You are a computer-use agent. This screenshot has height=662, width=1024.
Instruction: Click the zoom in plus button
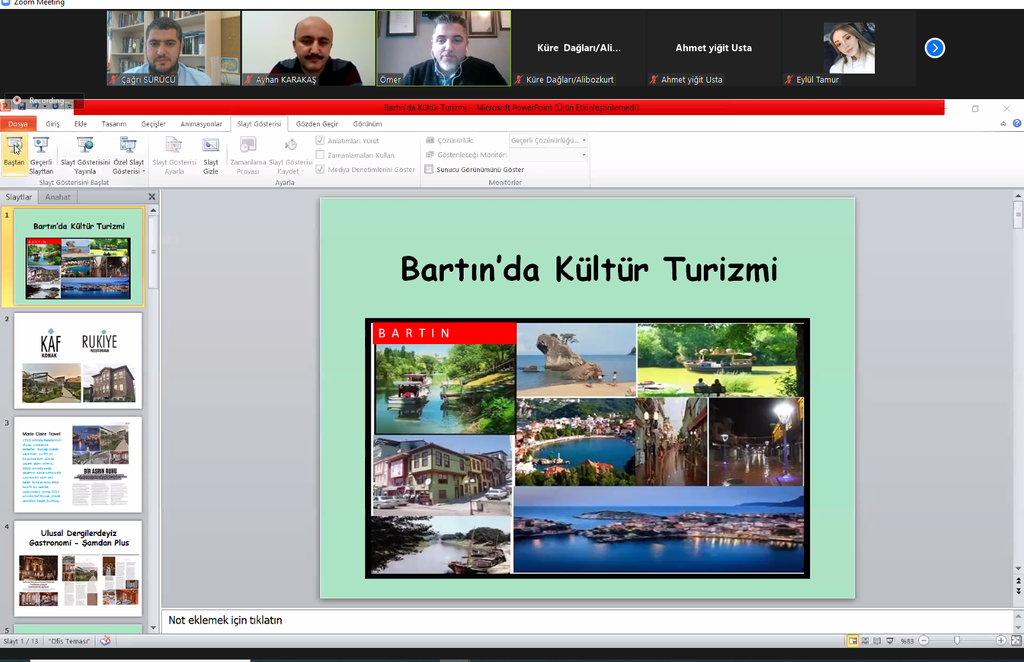[x=1001, y=640]
